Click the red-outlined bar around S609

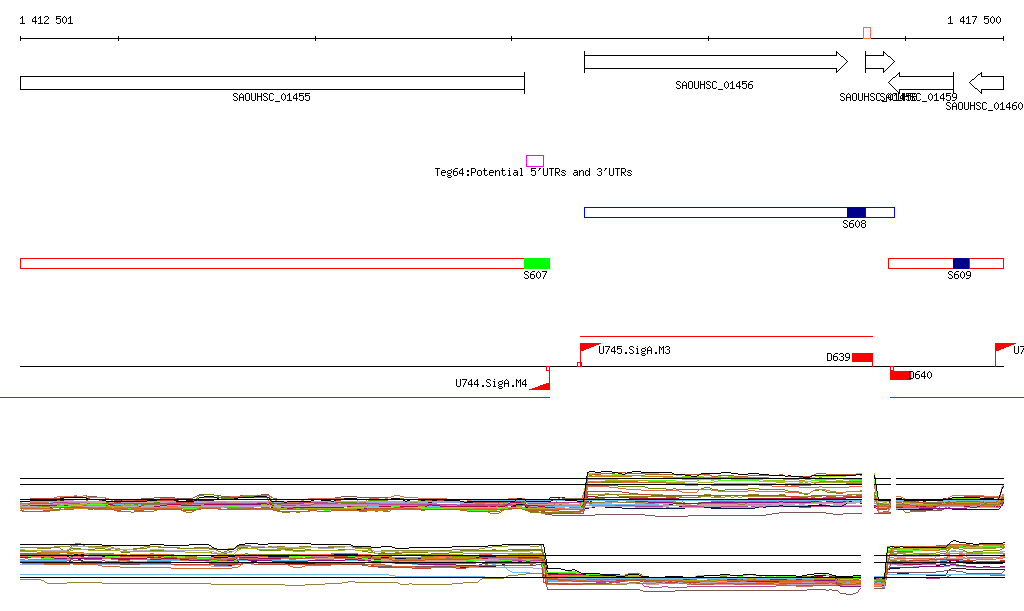coord(946,264)
